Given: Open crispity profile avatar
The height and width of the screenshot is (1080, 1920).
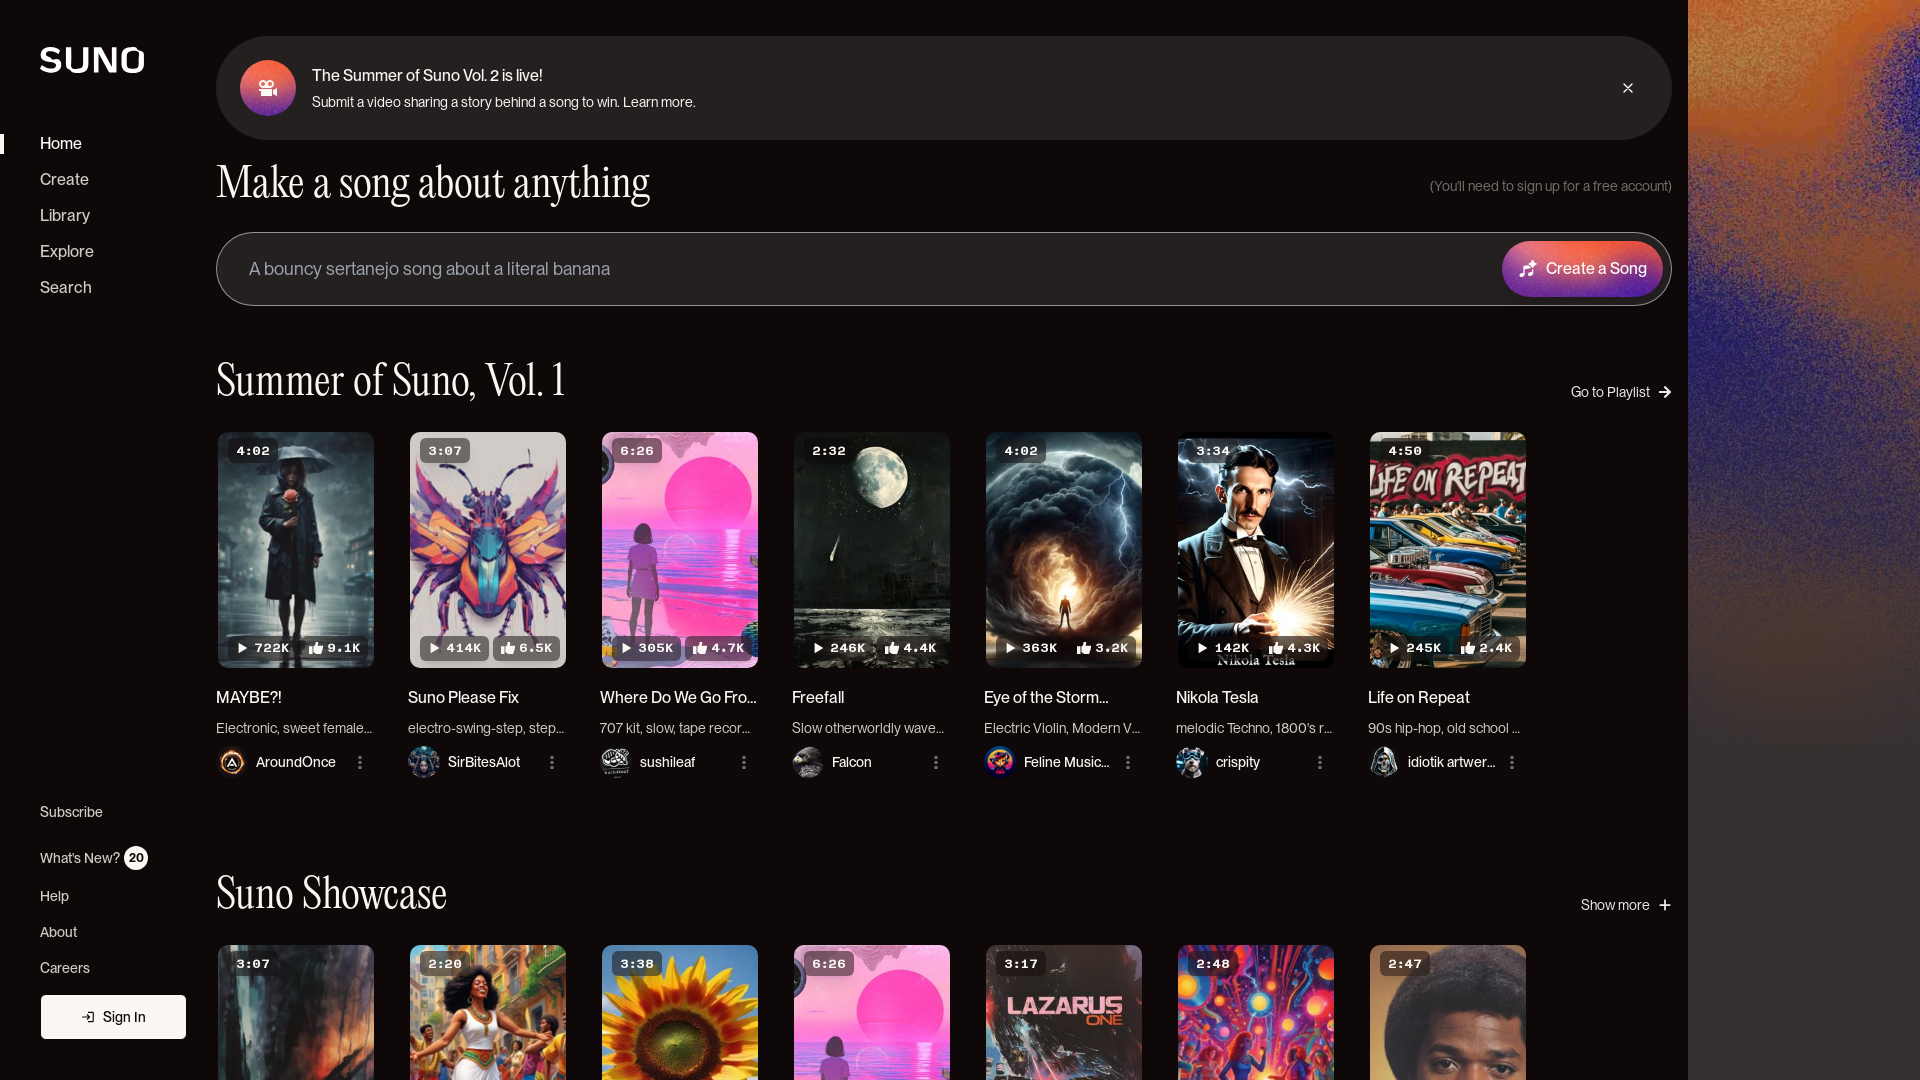Looking at the screenshot, I should (1192, 762).
